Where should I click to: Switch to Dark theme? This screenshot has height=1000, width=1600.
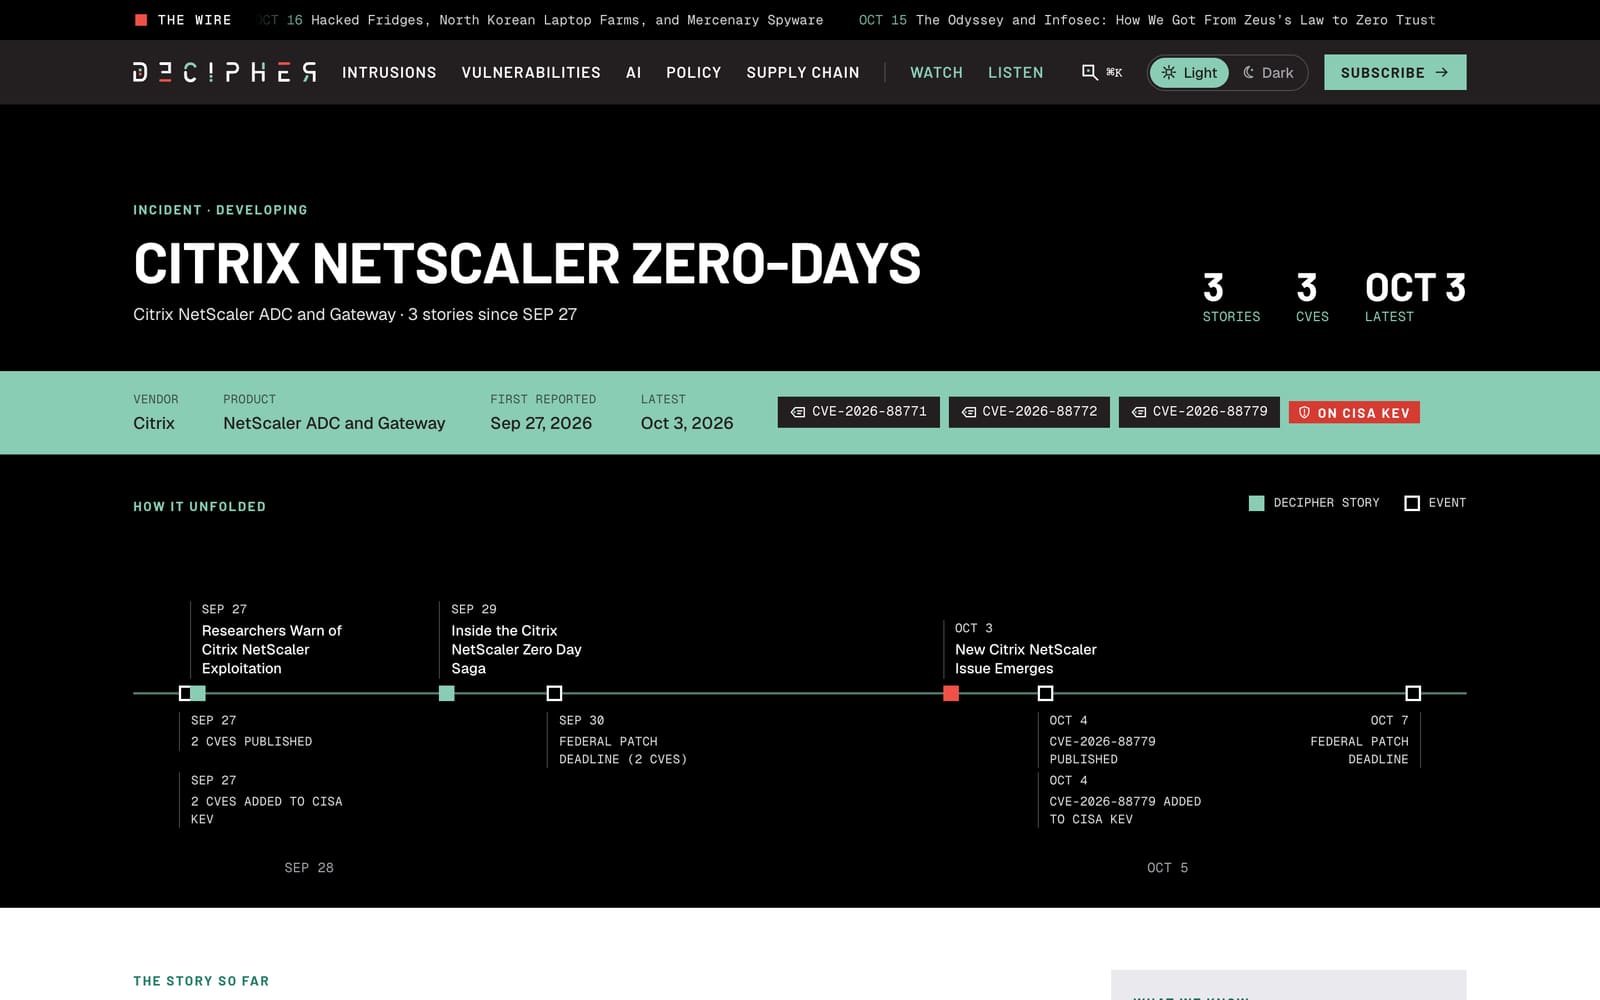pos(1268,72)
